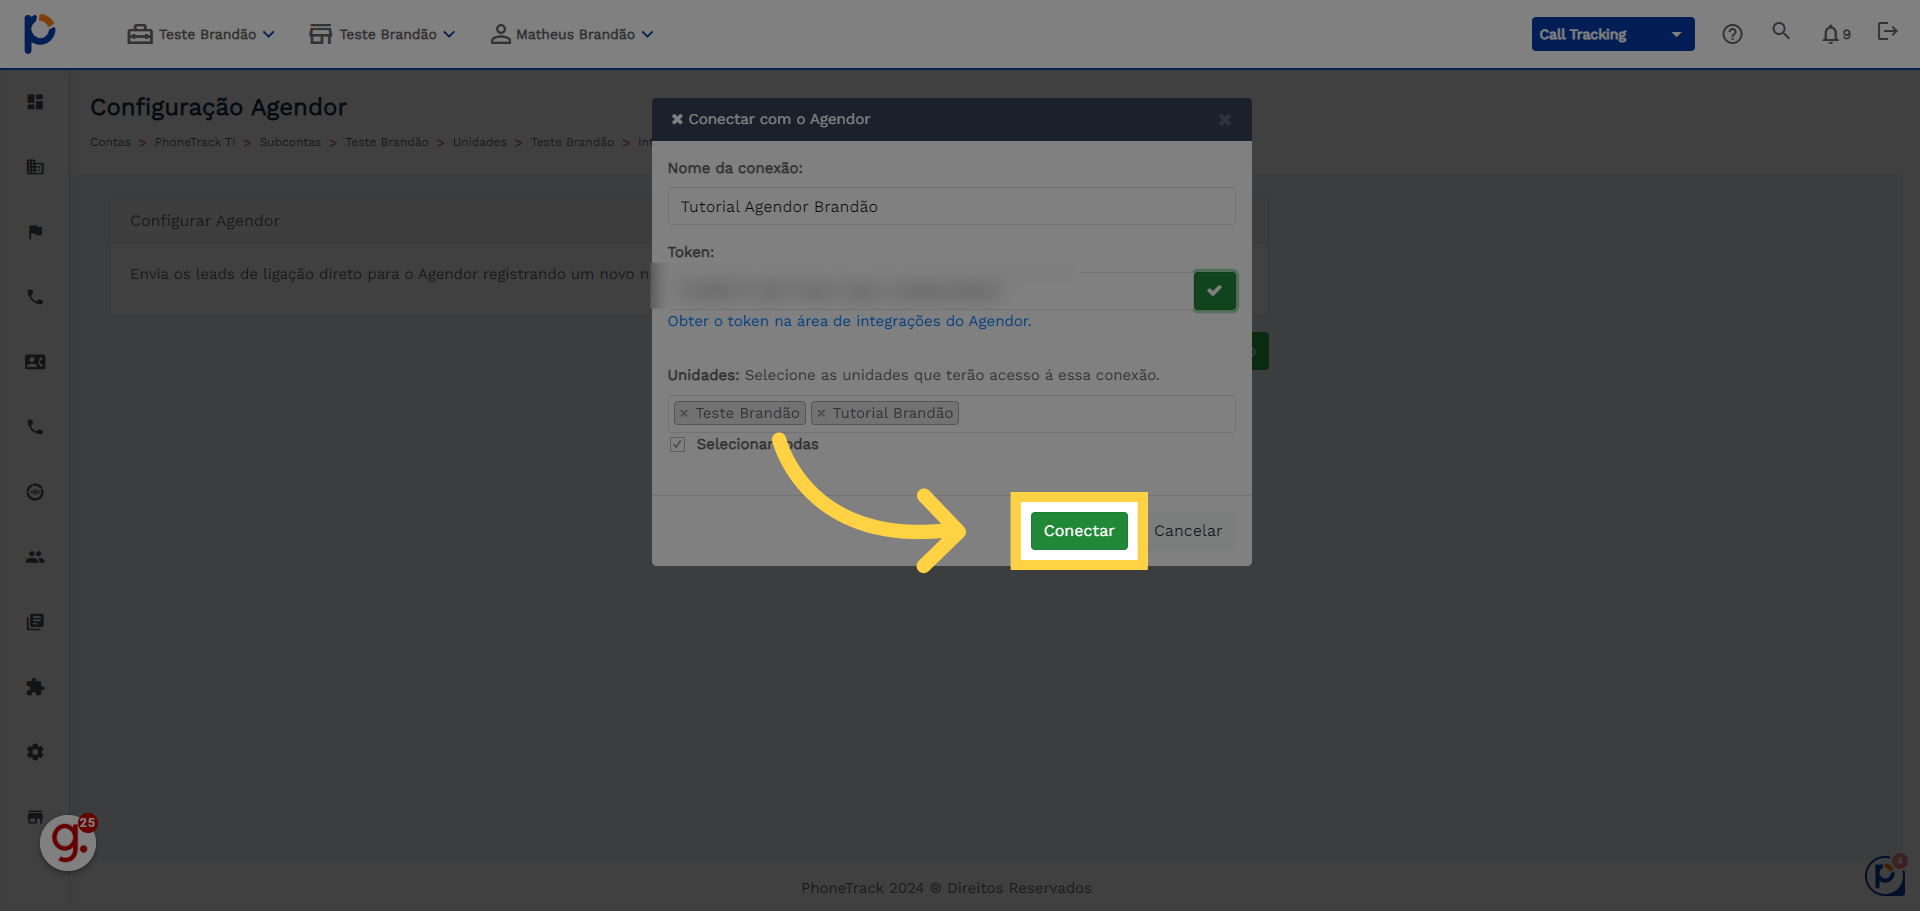Open the people group icon in the sidebar
This screenshot has width=1920, height=911.
click(35, 557)
